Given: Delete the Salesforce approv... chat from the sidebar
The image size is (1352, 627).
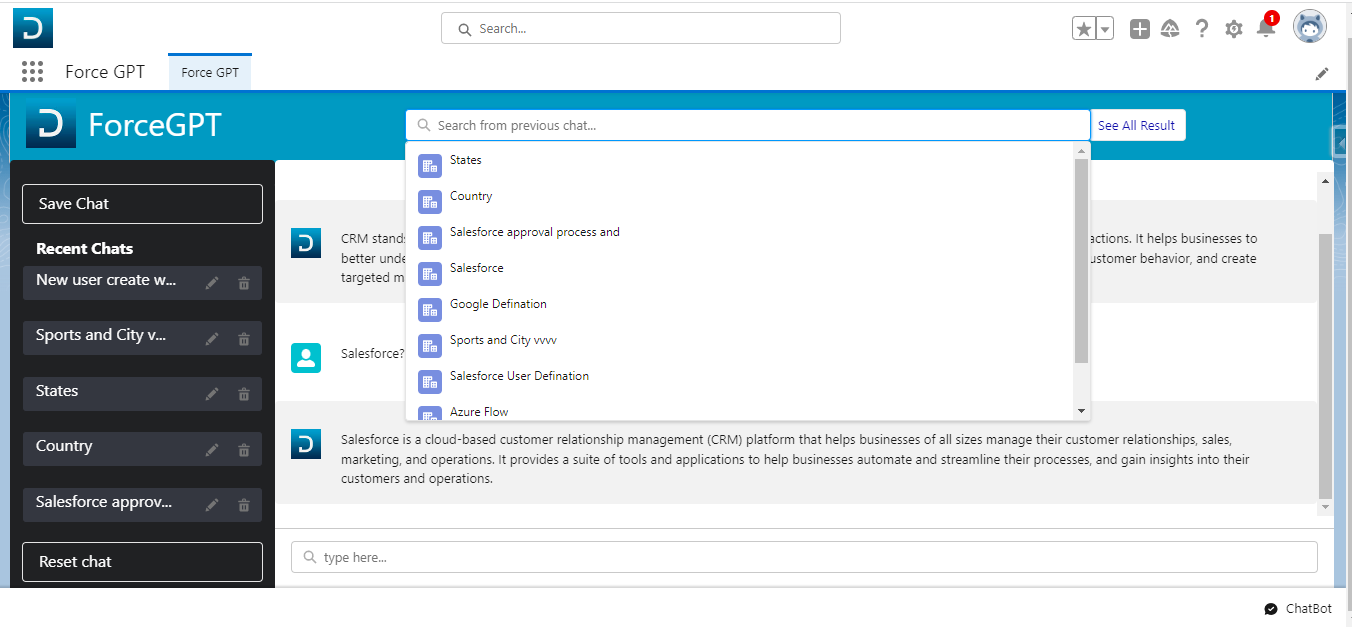Looking at the screenshot, I should tap(244, 505).
